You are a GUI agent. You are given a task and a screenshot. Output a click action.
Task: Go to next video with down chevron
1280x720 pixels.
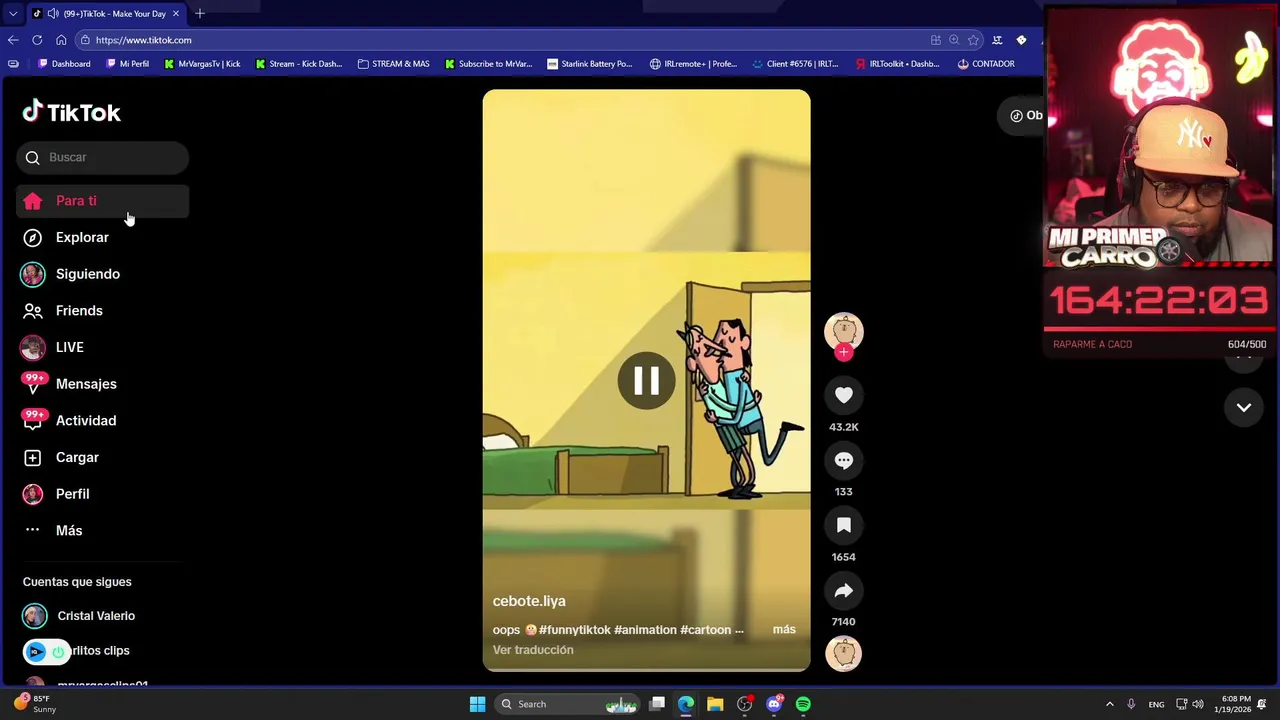pos(1244,407)
